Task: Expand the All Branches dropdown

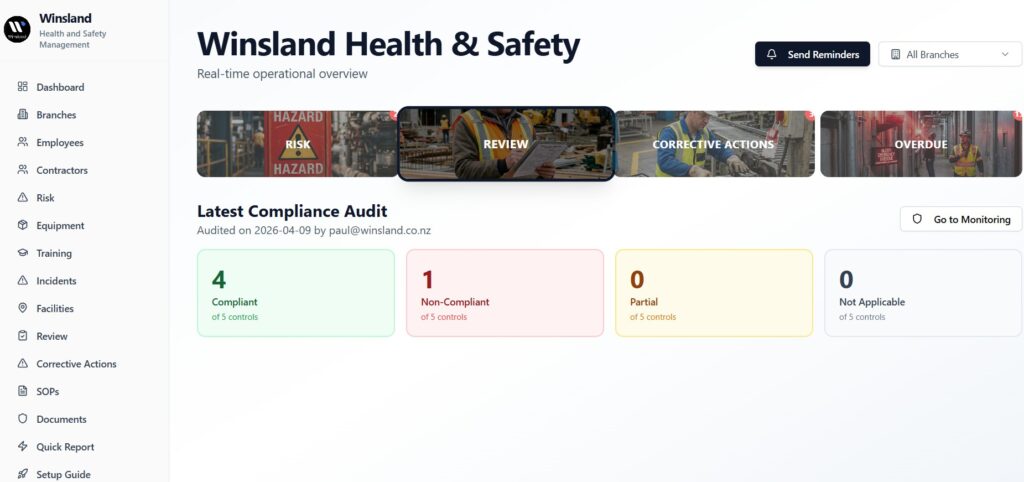Action: click(948, 55)
